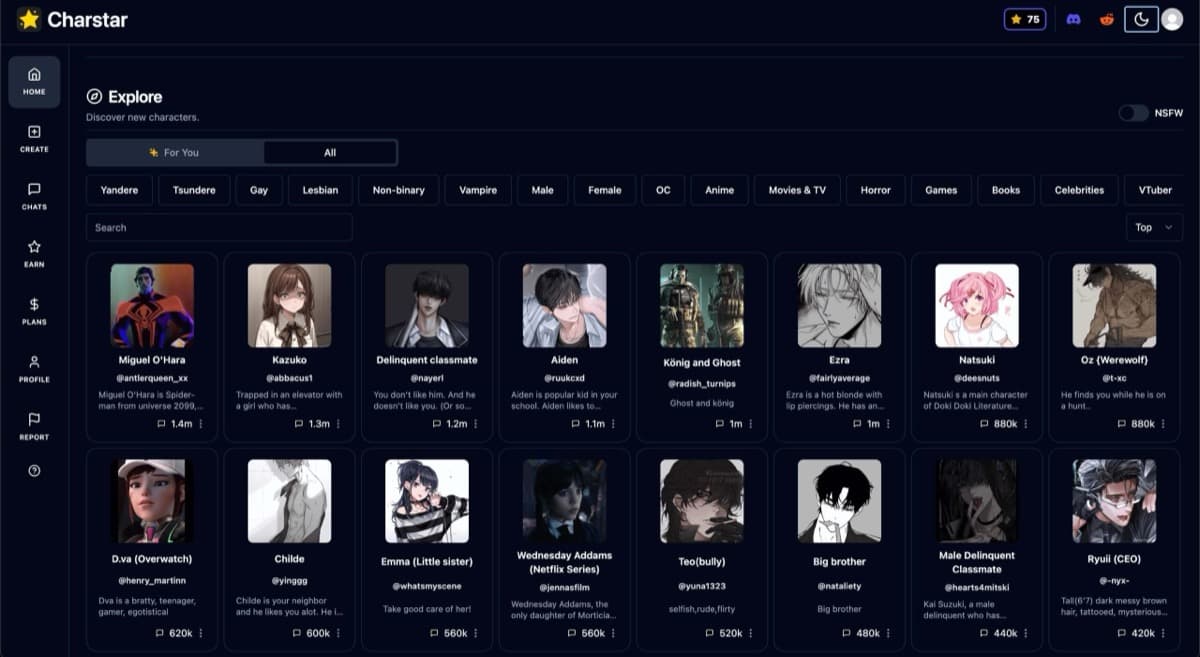This screenshot has height=657, width=1200.
Task: Open Chats from the sidebar
Action: (x=34, y=196)
